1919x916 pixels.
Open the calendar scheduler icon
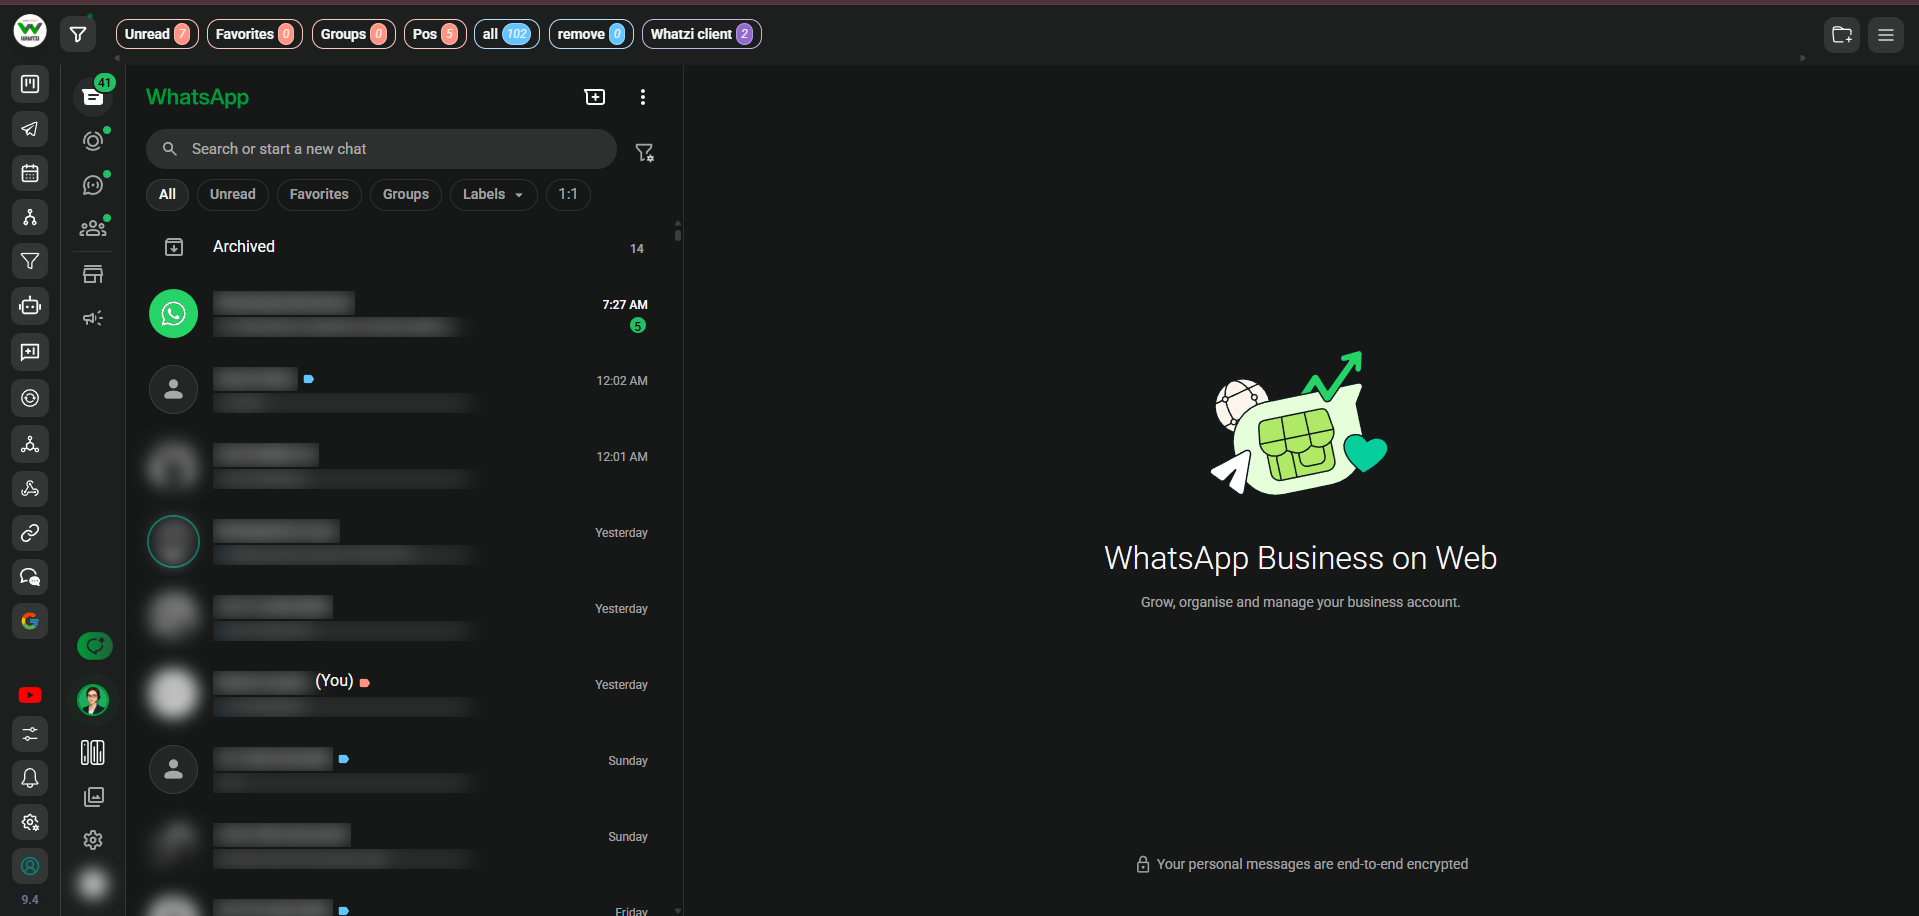pos(30,173)
